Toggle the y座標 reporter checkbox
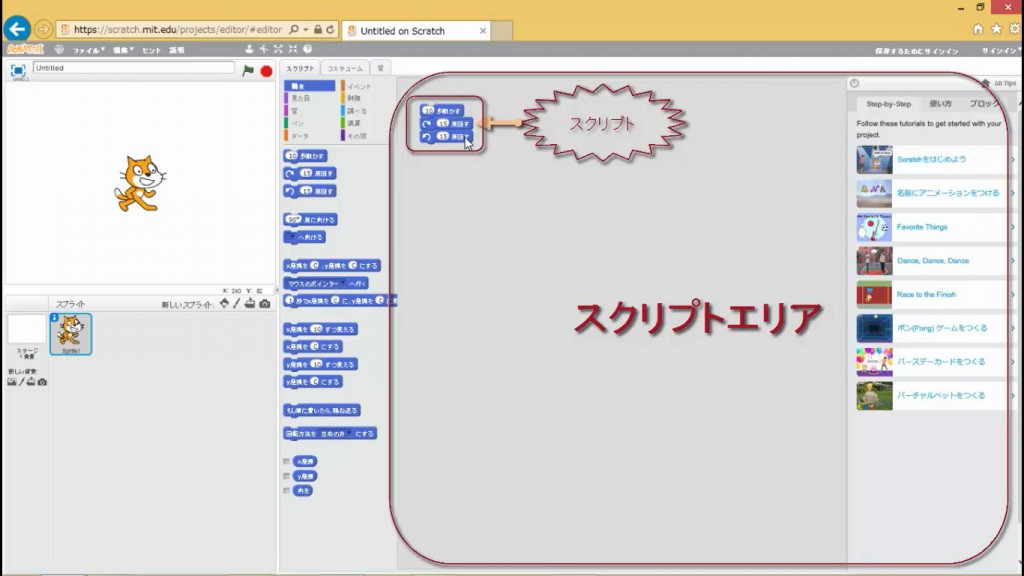The image size is (1024, 576). click(x=286, y=476)
